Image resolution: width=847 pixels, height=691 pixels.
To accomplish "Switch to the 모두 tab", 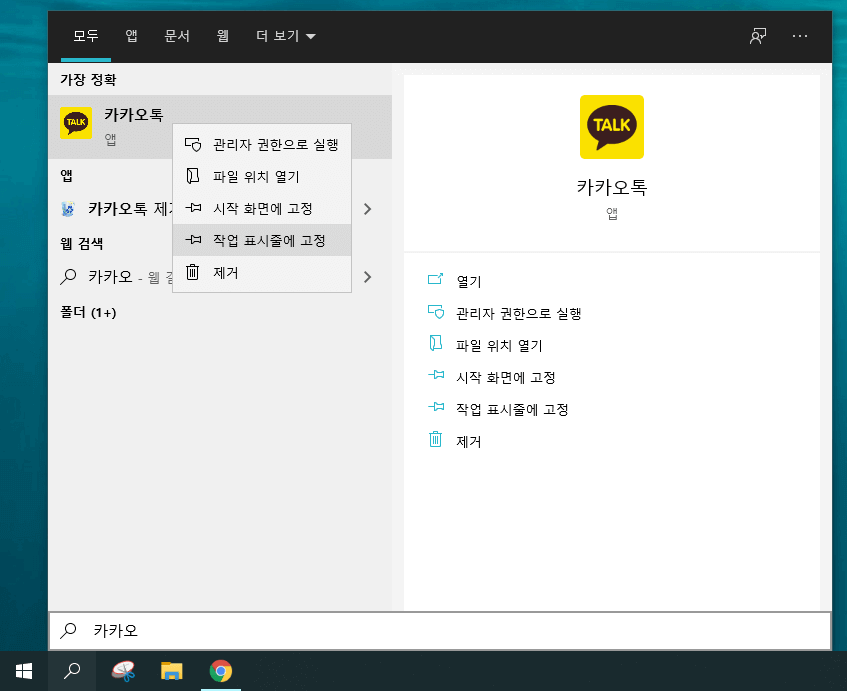I will [x=86, y=36].
